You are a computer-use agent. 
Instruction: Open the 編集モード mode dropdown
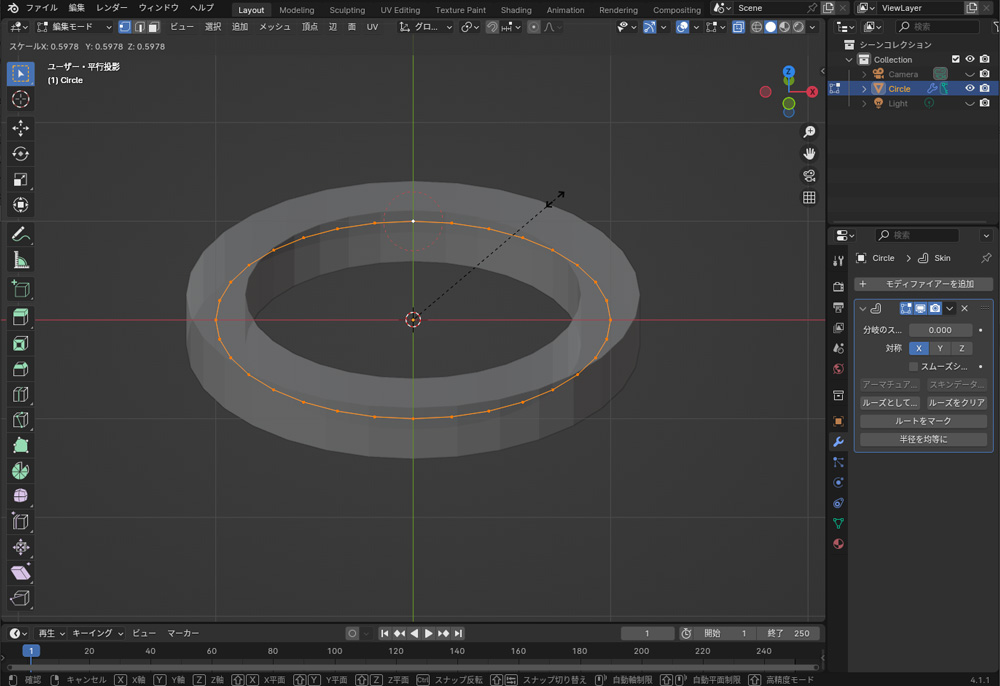(74, 27)
